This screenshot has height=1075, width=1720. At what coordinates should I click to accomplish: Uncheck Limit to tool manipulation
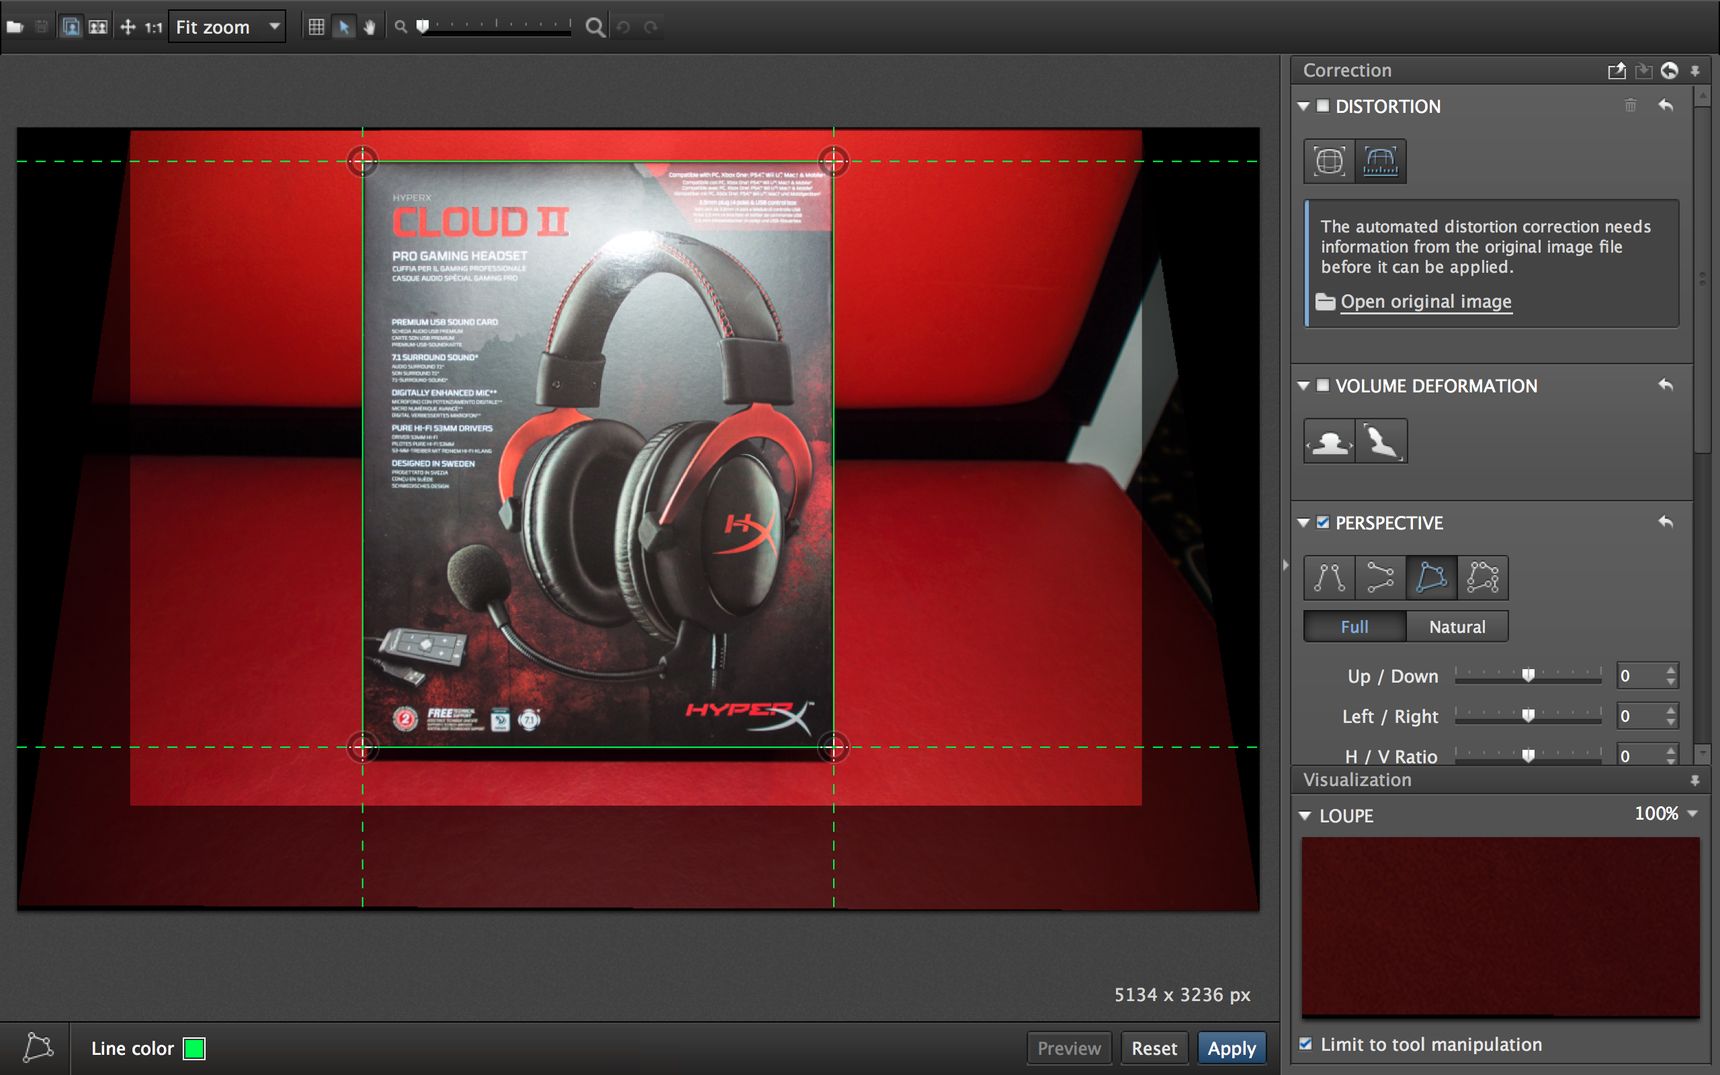1305,1044
